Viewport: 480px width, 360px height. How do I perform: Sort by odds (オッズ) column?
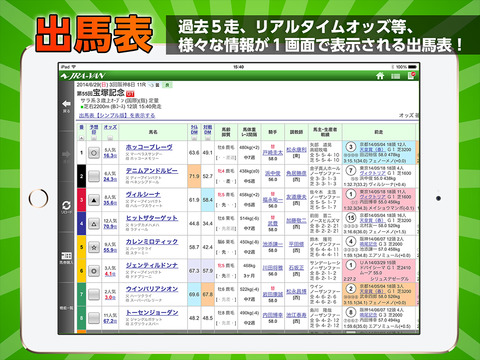tap(110, 138)
